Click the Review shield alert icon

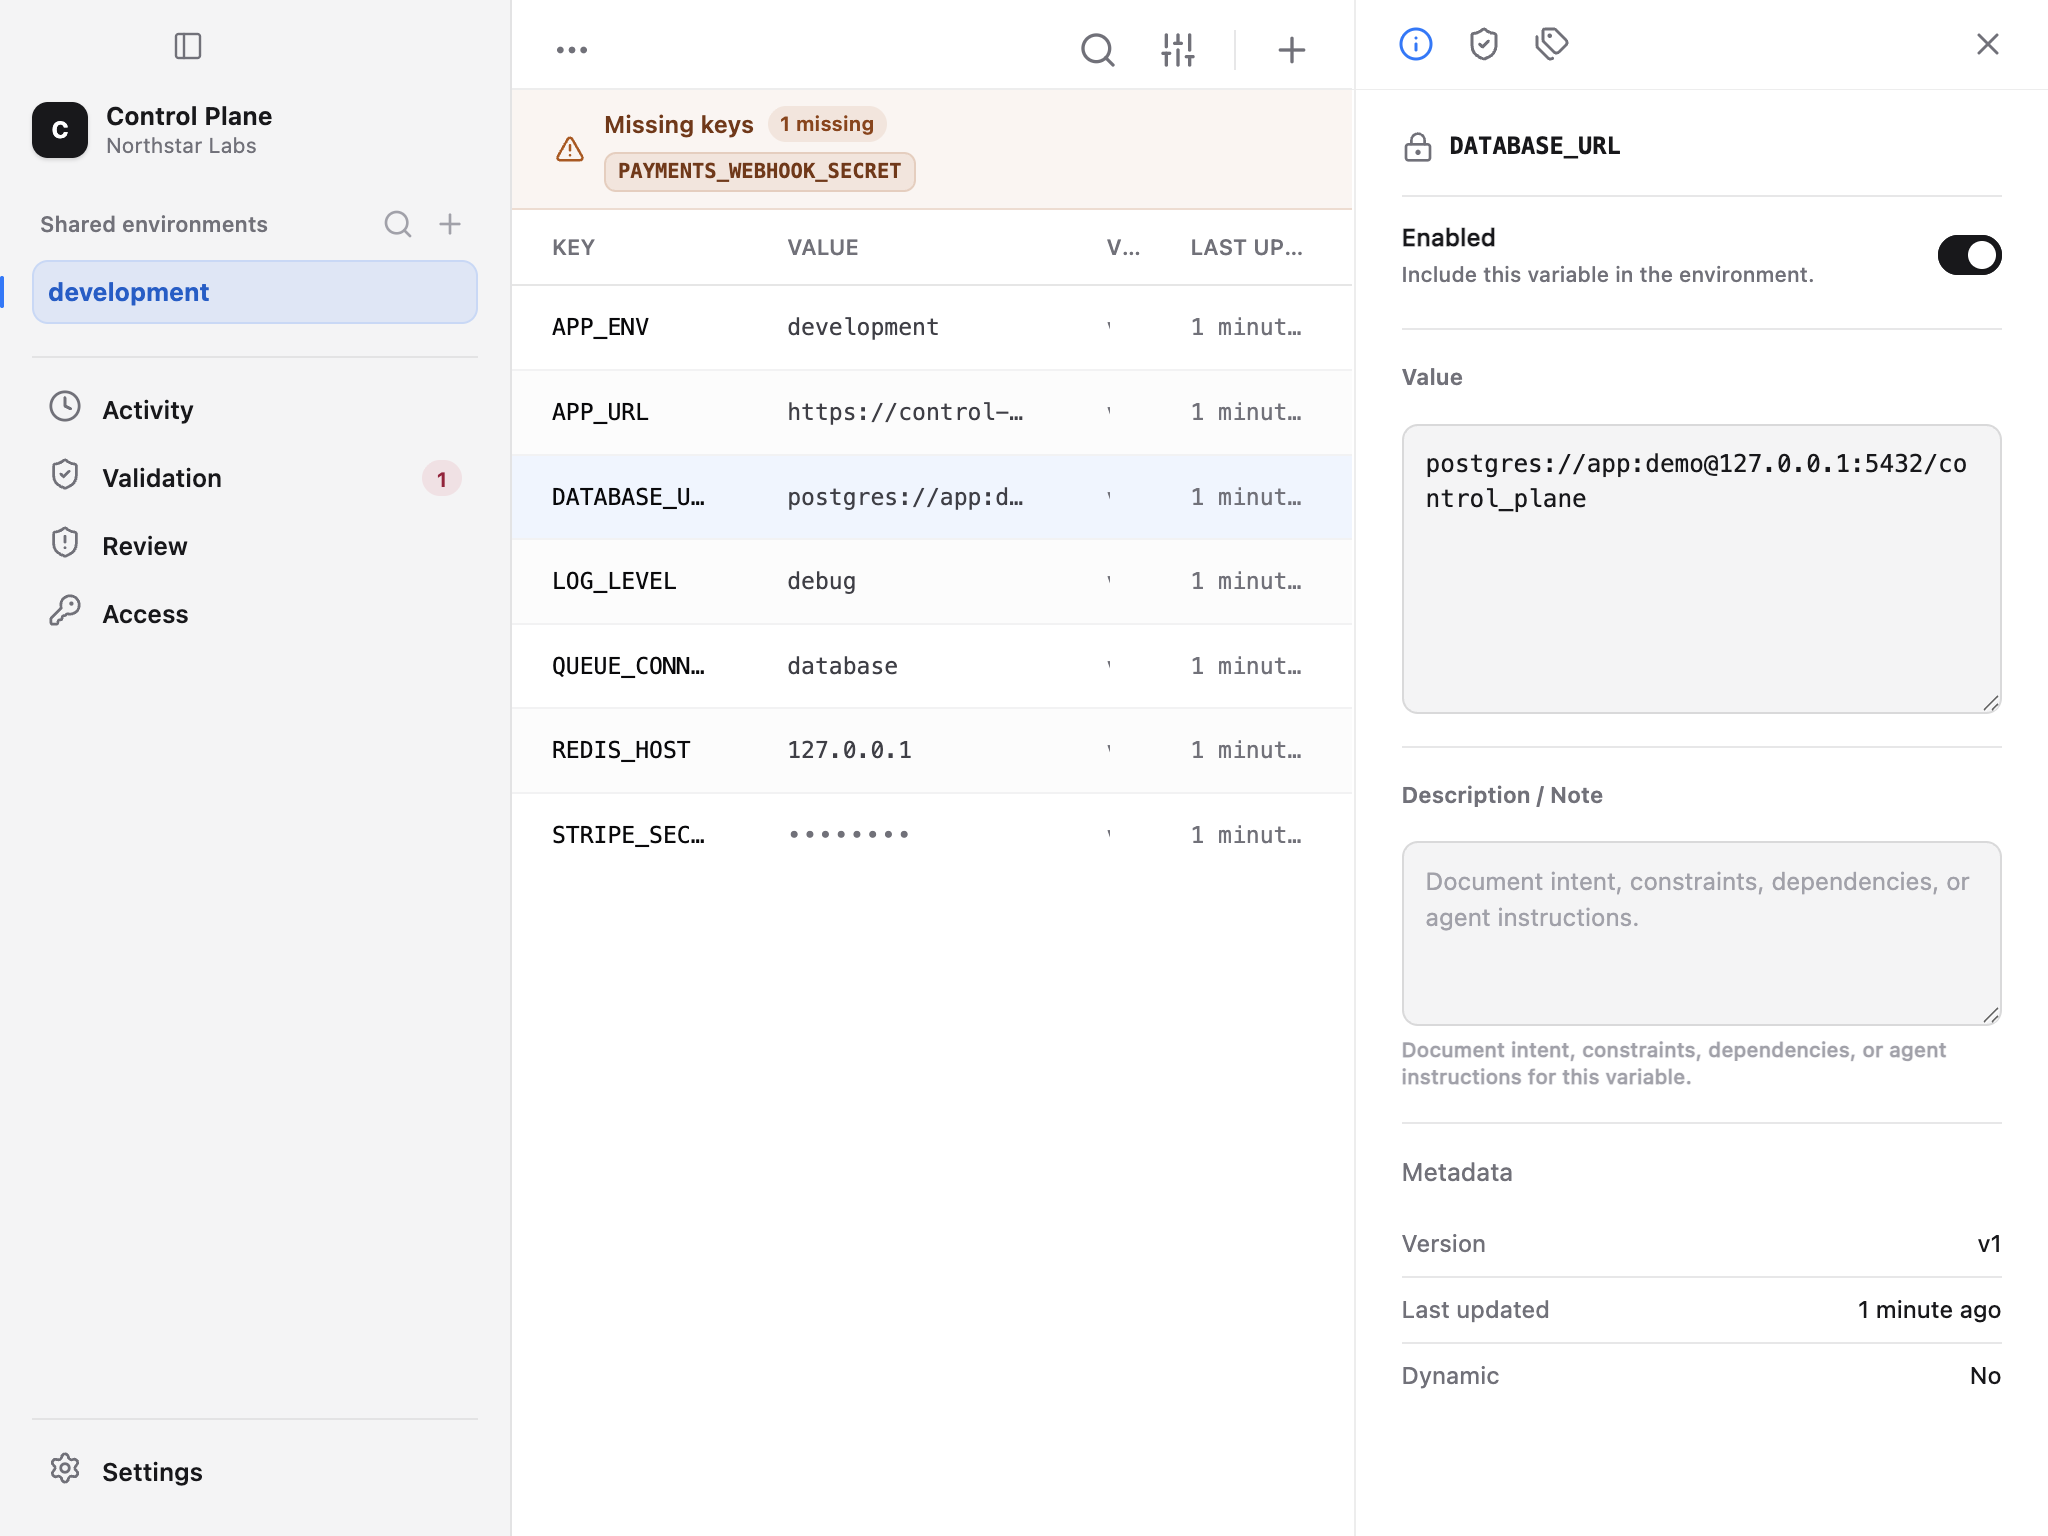tap(65, 542)
